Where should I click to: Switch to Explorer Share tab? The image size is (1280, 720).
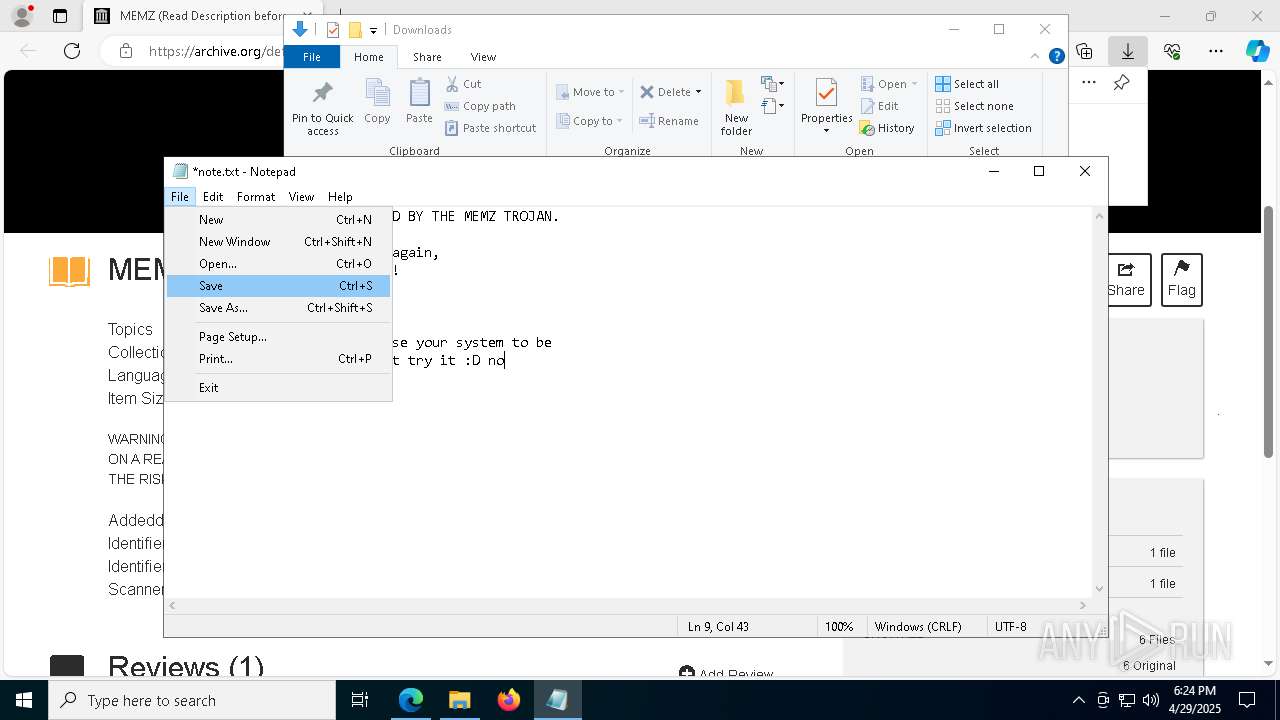point(427,57)
